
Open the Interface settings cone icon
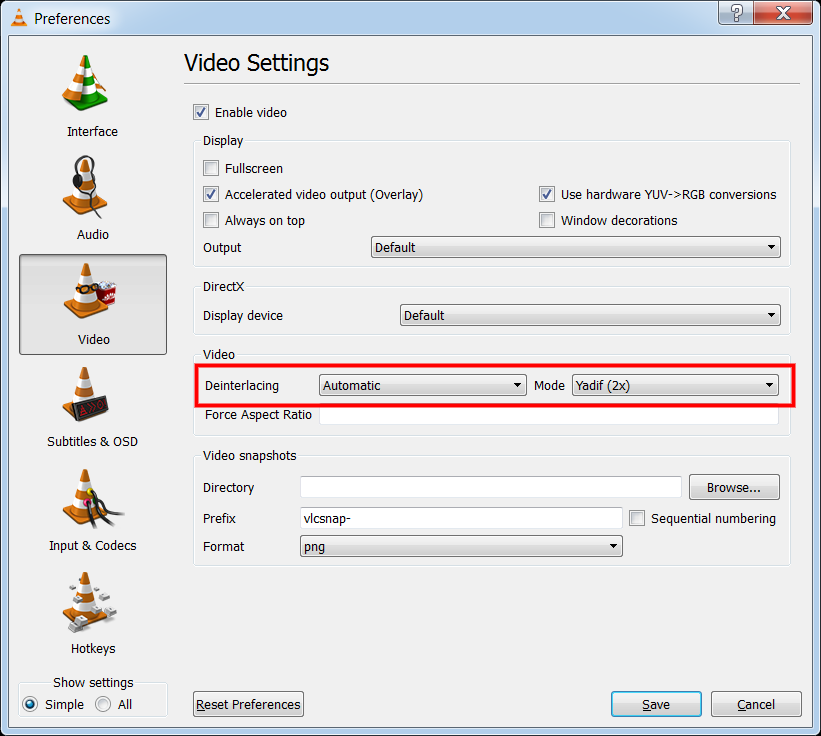coord(85,83)
